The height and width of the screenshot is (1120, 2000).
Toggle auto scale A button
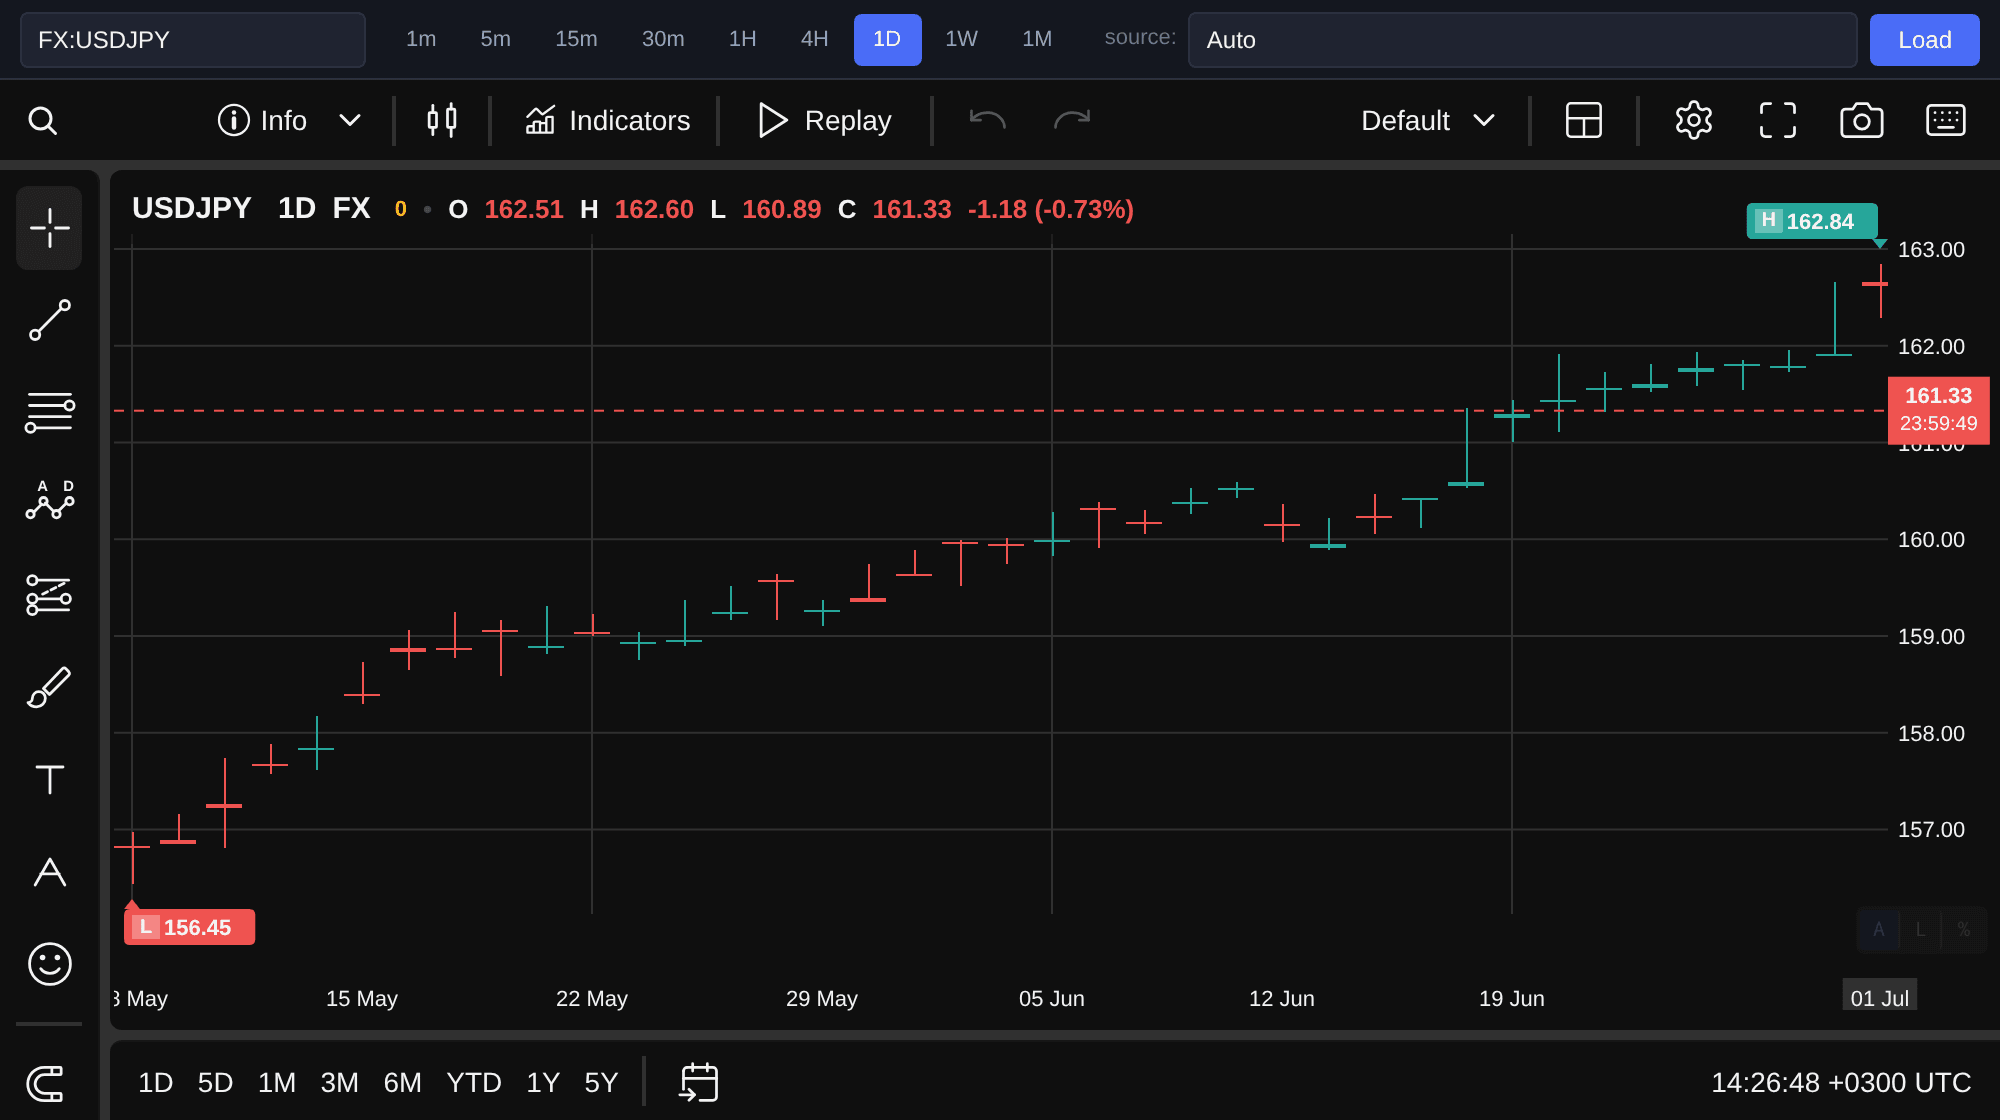pos(1878,930)
